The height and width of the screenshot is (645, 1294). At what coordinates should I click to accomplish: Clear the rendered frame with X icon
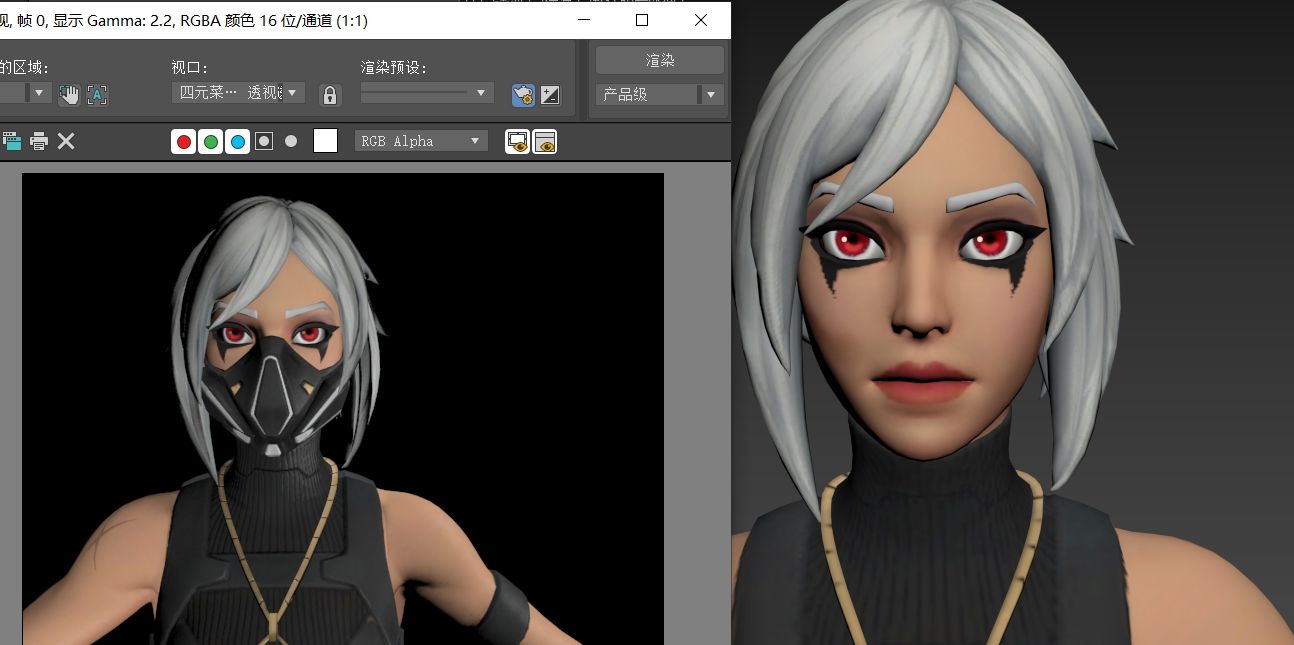[66, 141]
